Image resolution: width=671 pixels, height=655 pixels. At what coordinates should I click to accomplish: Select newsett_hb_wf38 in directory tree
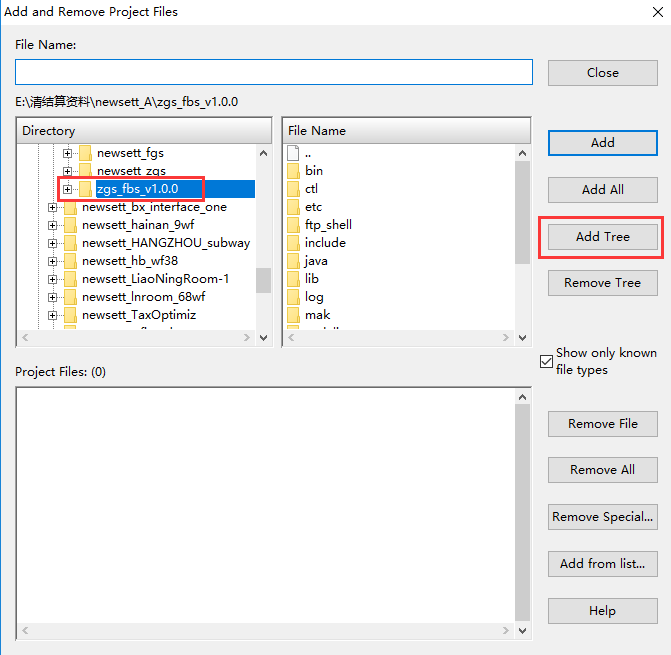pyautogui.click(x=130, y=261)
